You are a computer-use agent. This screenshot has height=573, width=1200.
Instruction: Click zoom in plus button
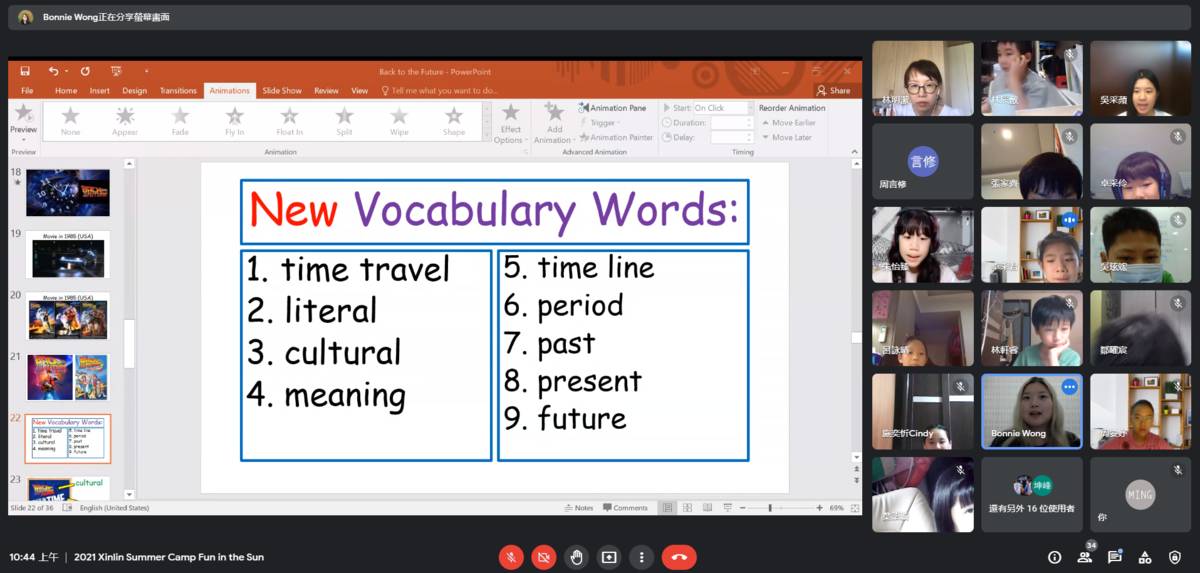820,508
